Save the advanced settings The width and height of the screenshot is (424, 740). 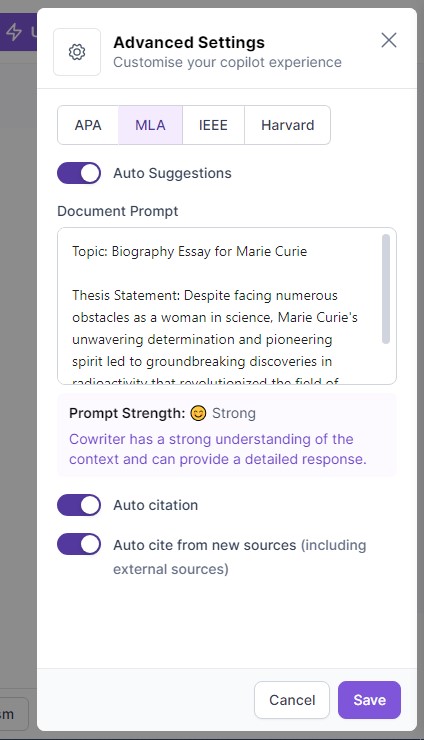(369, 700)
